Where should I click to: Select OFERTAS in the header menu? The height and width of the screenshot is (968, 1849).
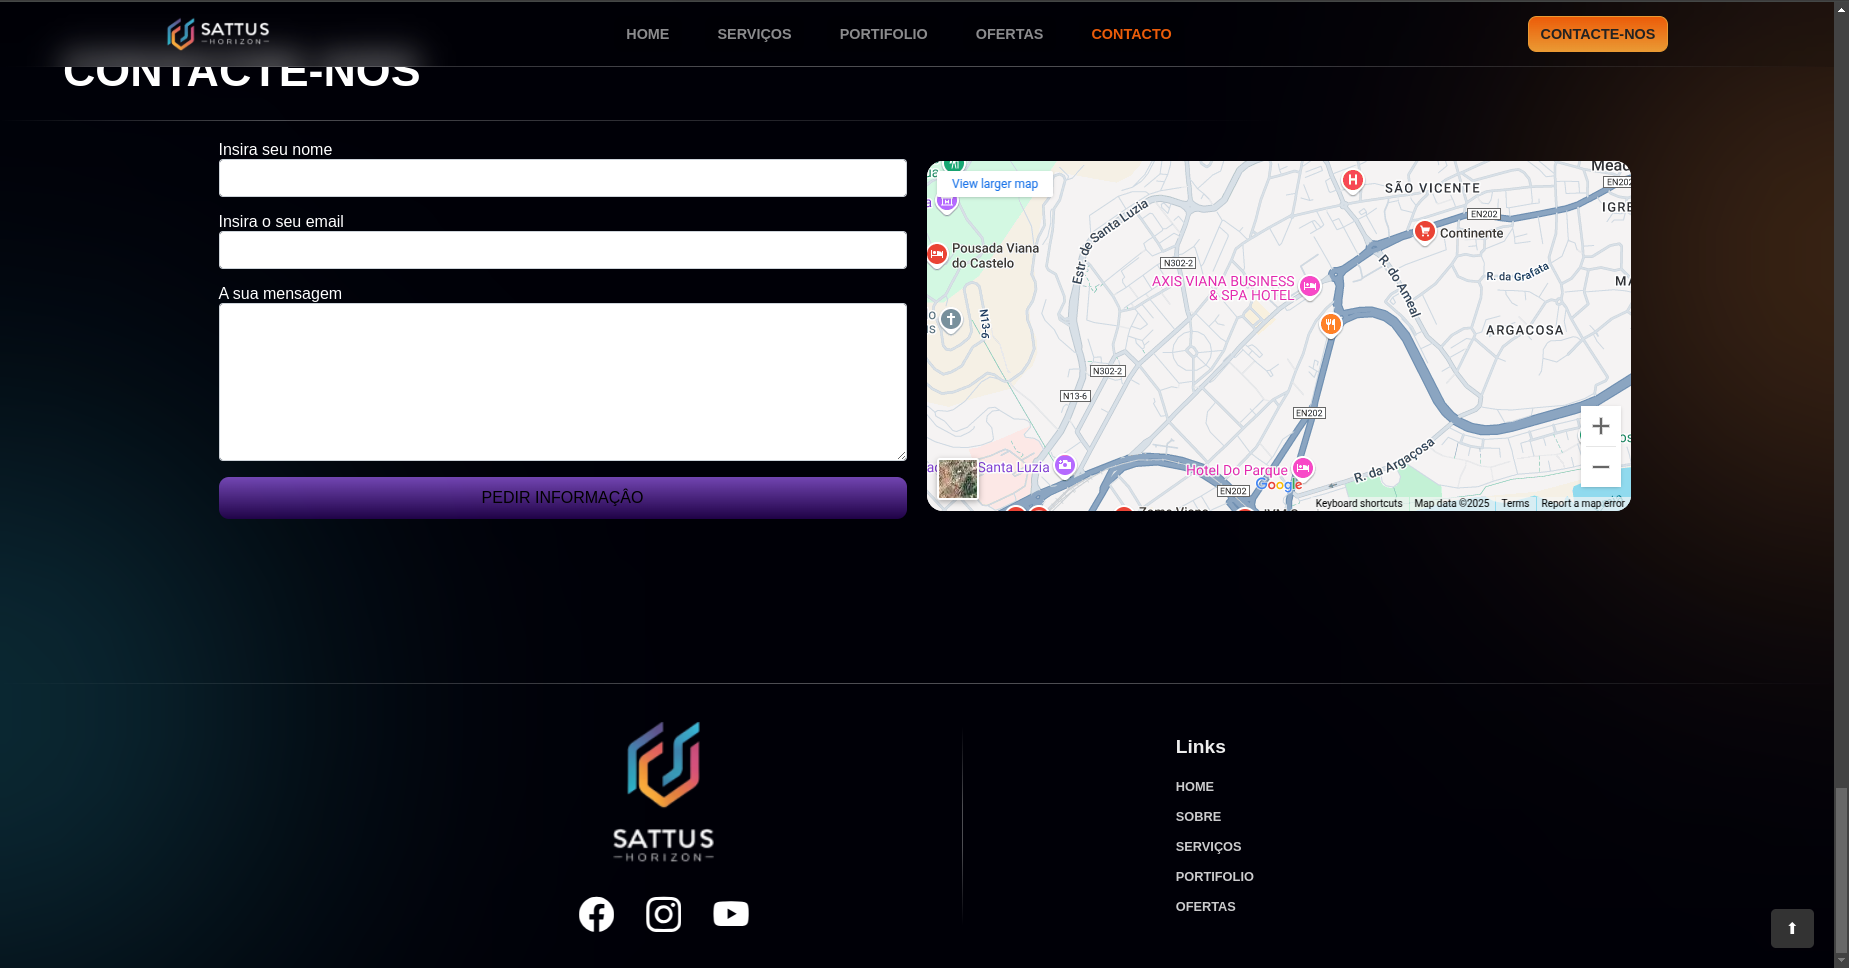click(1009, 34)
